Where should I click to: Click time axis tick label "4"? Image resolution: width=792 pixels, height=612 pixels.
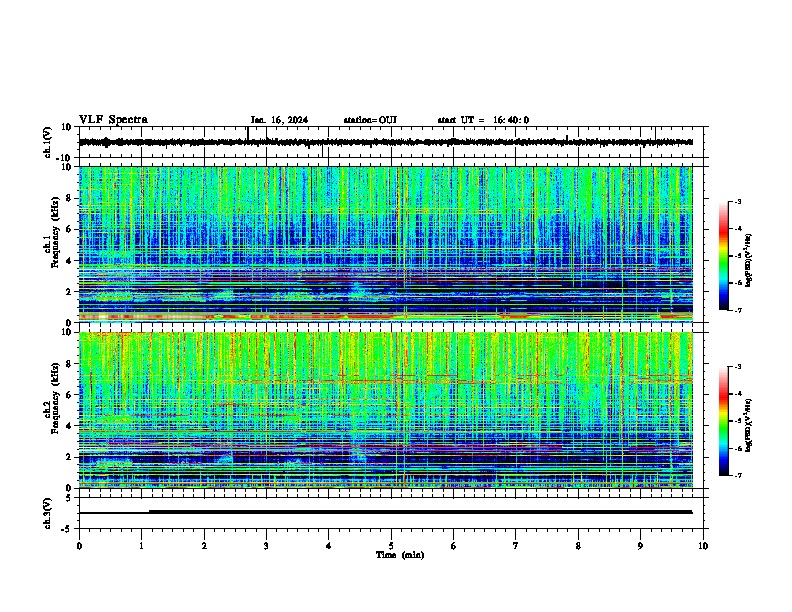(x=329, y=546)
